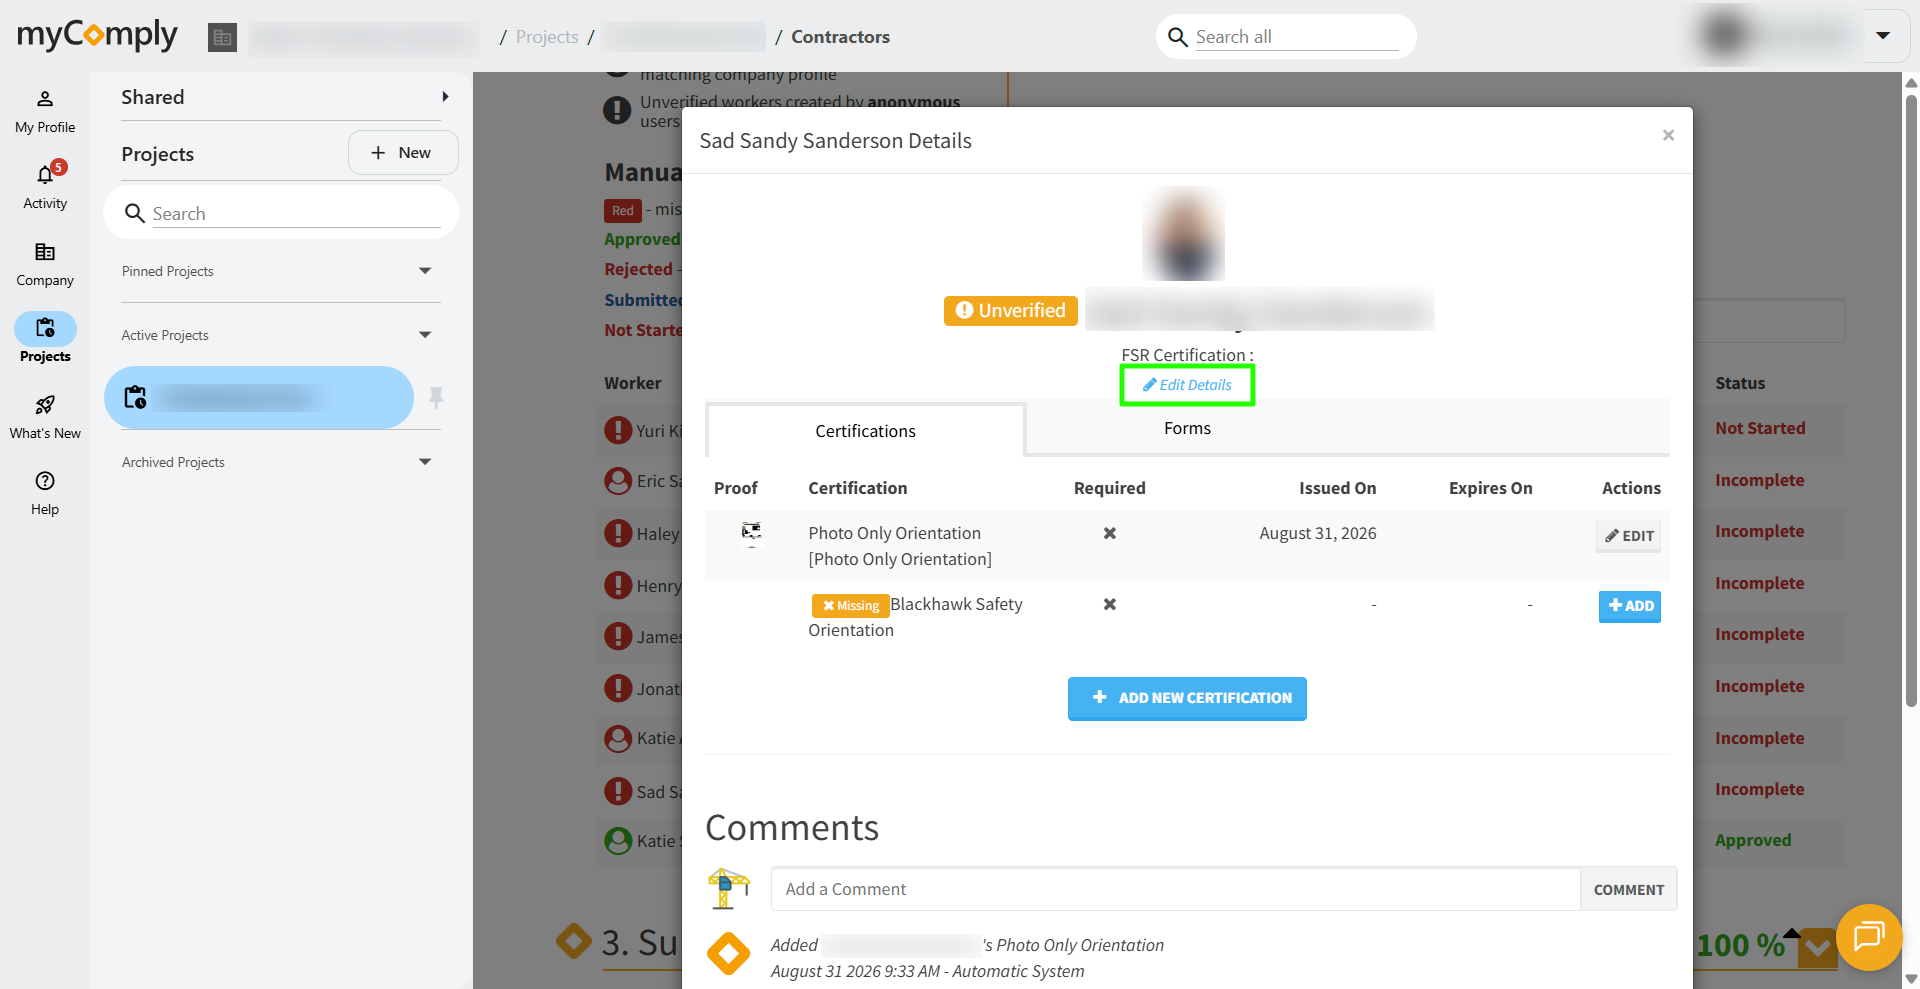The height and width of the screenshot is (989, 1920).
Task: Open the chat widget icon
Action: click(x=1868, y=937)
